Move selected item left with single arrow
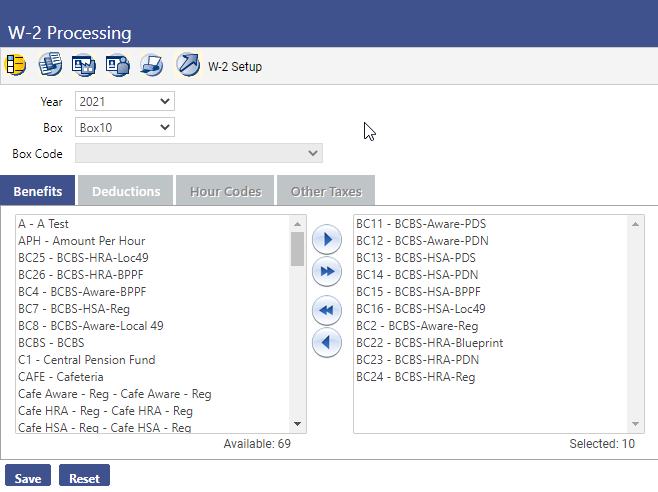This screenshot has width=658, height=492. pos(325,343)
